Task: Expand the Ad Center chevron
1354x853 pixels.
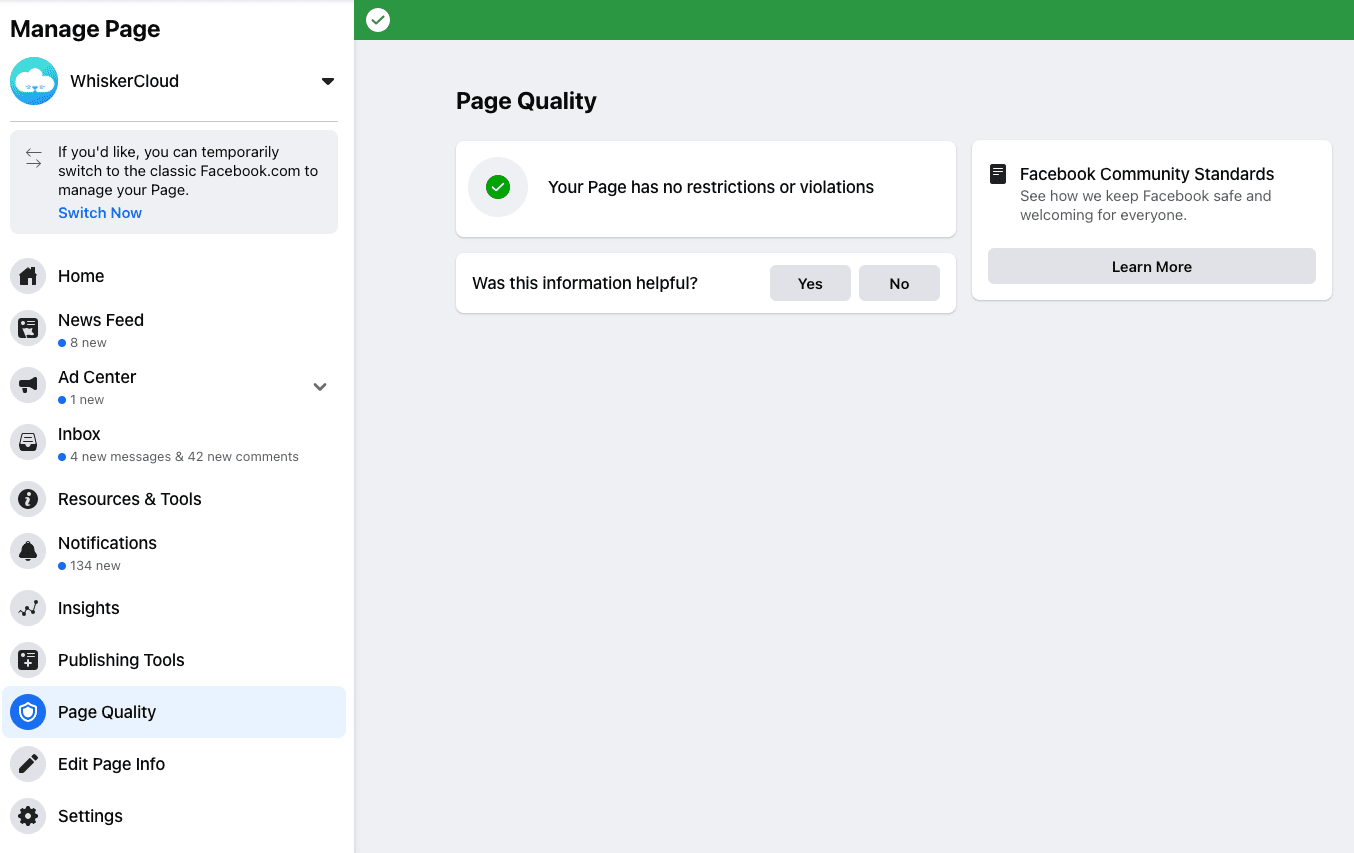Action: tap(320, 387)
